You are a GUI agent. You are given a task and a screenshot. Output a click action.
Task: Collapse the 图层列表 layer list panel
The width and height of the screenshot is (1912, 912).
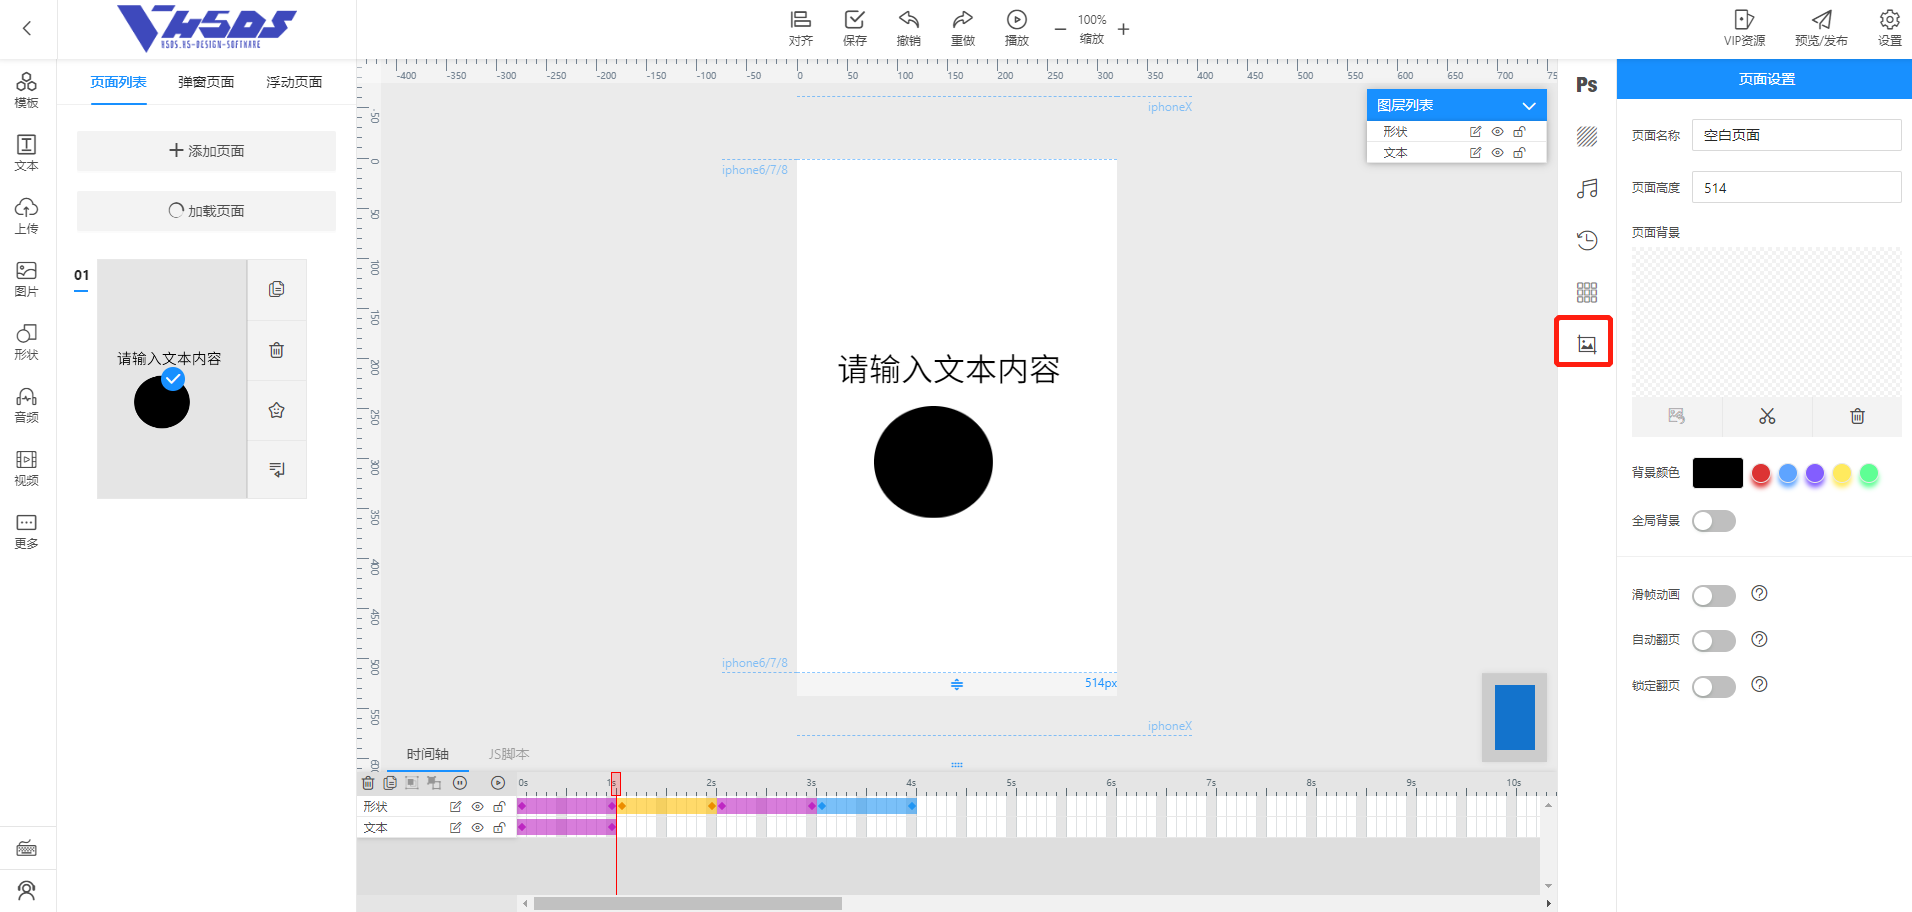tap(1529, 106)
